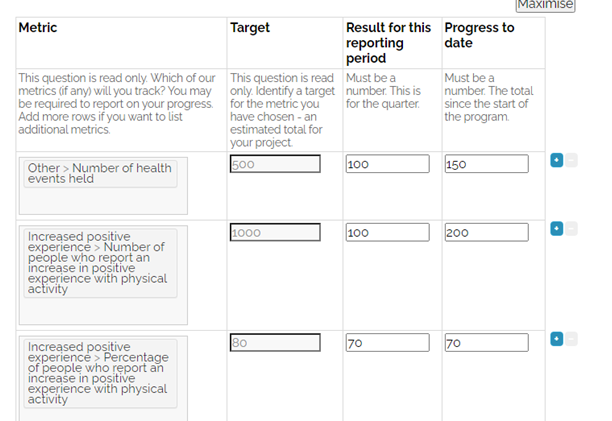Select the 'Number of health events held' metric box

point(100,173)
